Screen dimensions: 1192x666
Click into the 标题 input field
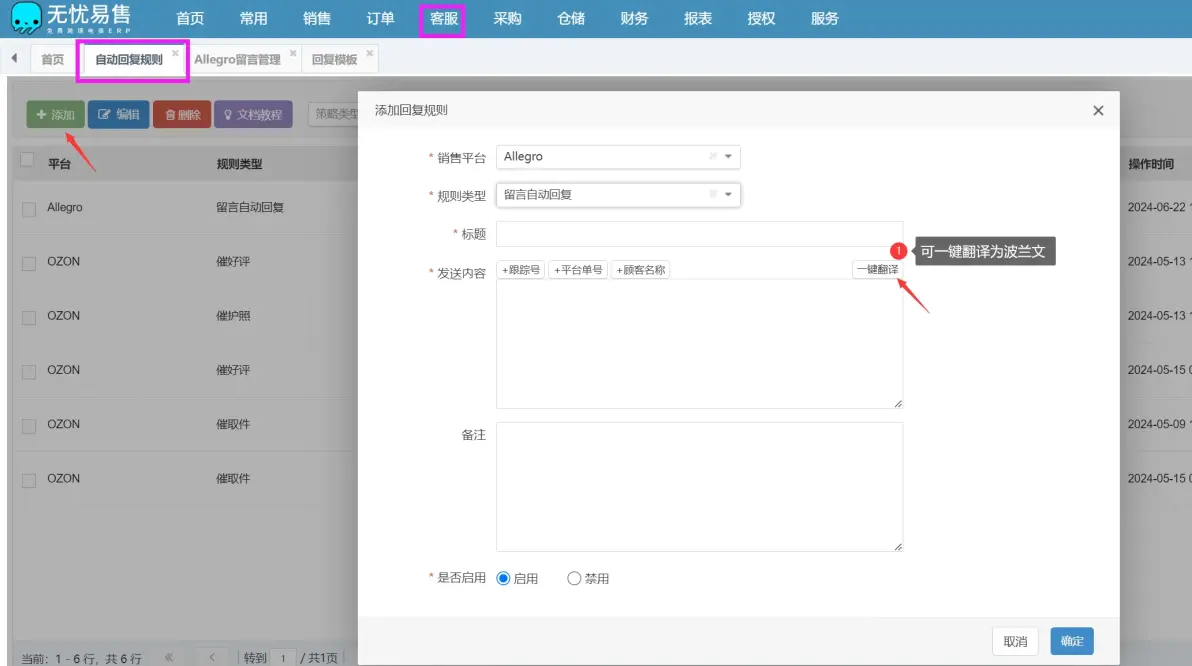[699, 234]
